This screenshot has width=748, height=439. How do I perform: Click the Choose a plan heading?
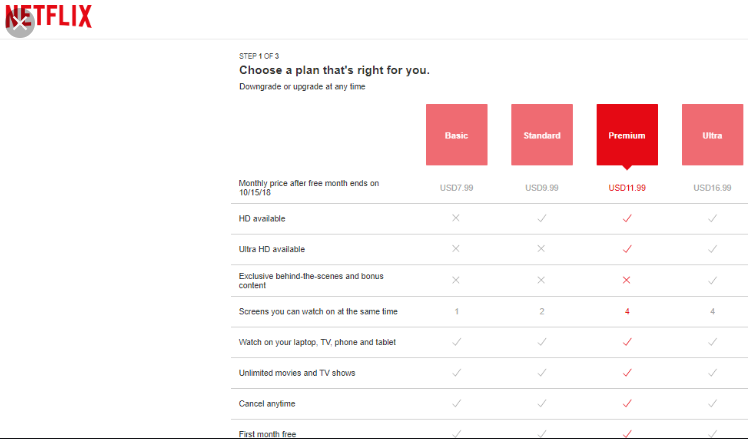coord(334,70)
